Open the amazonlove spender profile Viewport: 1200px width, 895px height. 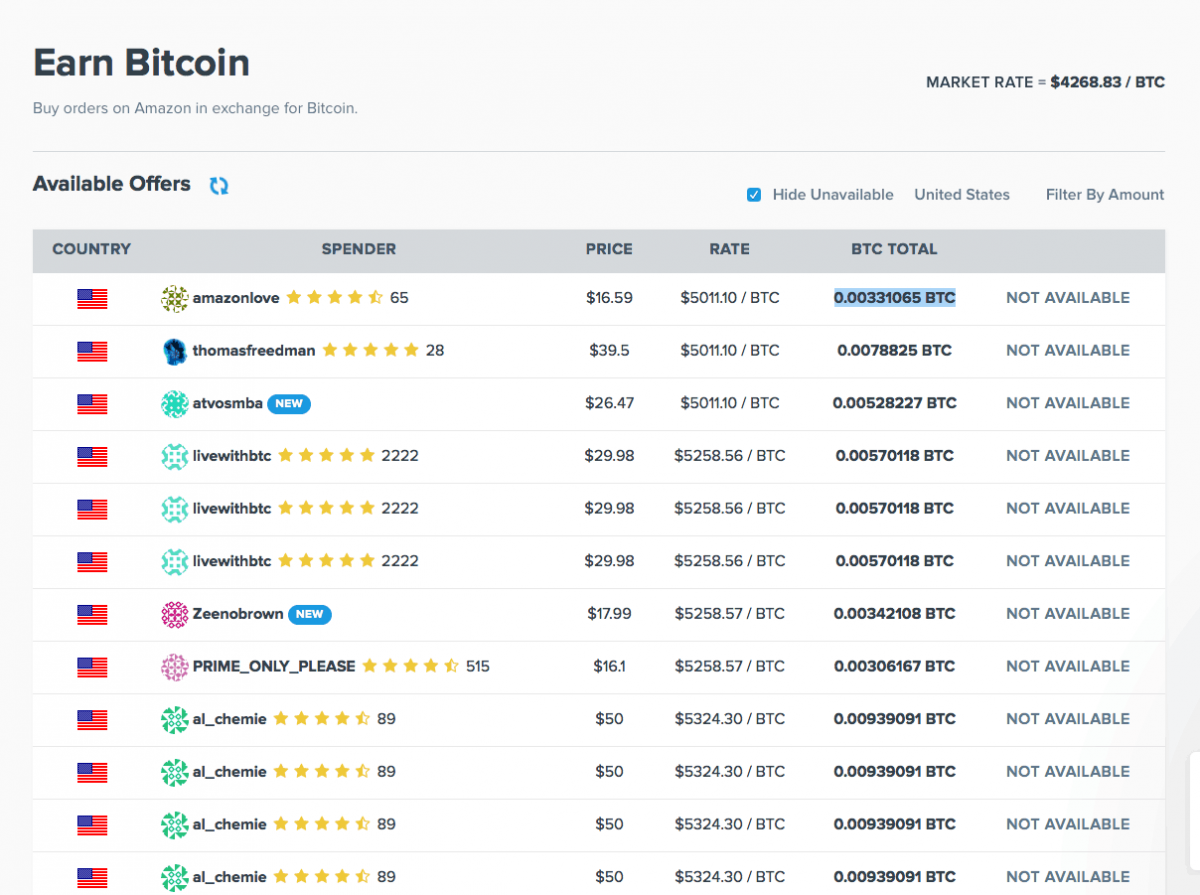tap(236, 298)
